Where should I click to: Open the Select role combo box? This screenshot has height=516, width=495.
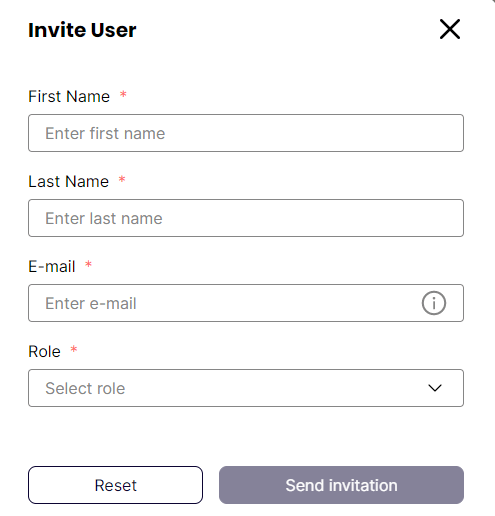[246, 388]
